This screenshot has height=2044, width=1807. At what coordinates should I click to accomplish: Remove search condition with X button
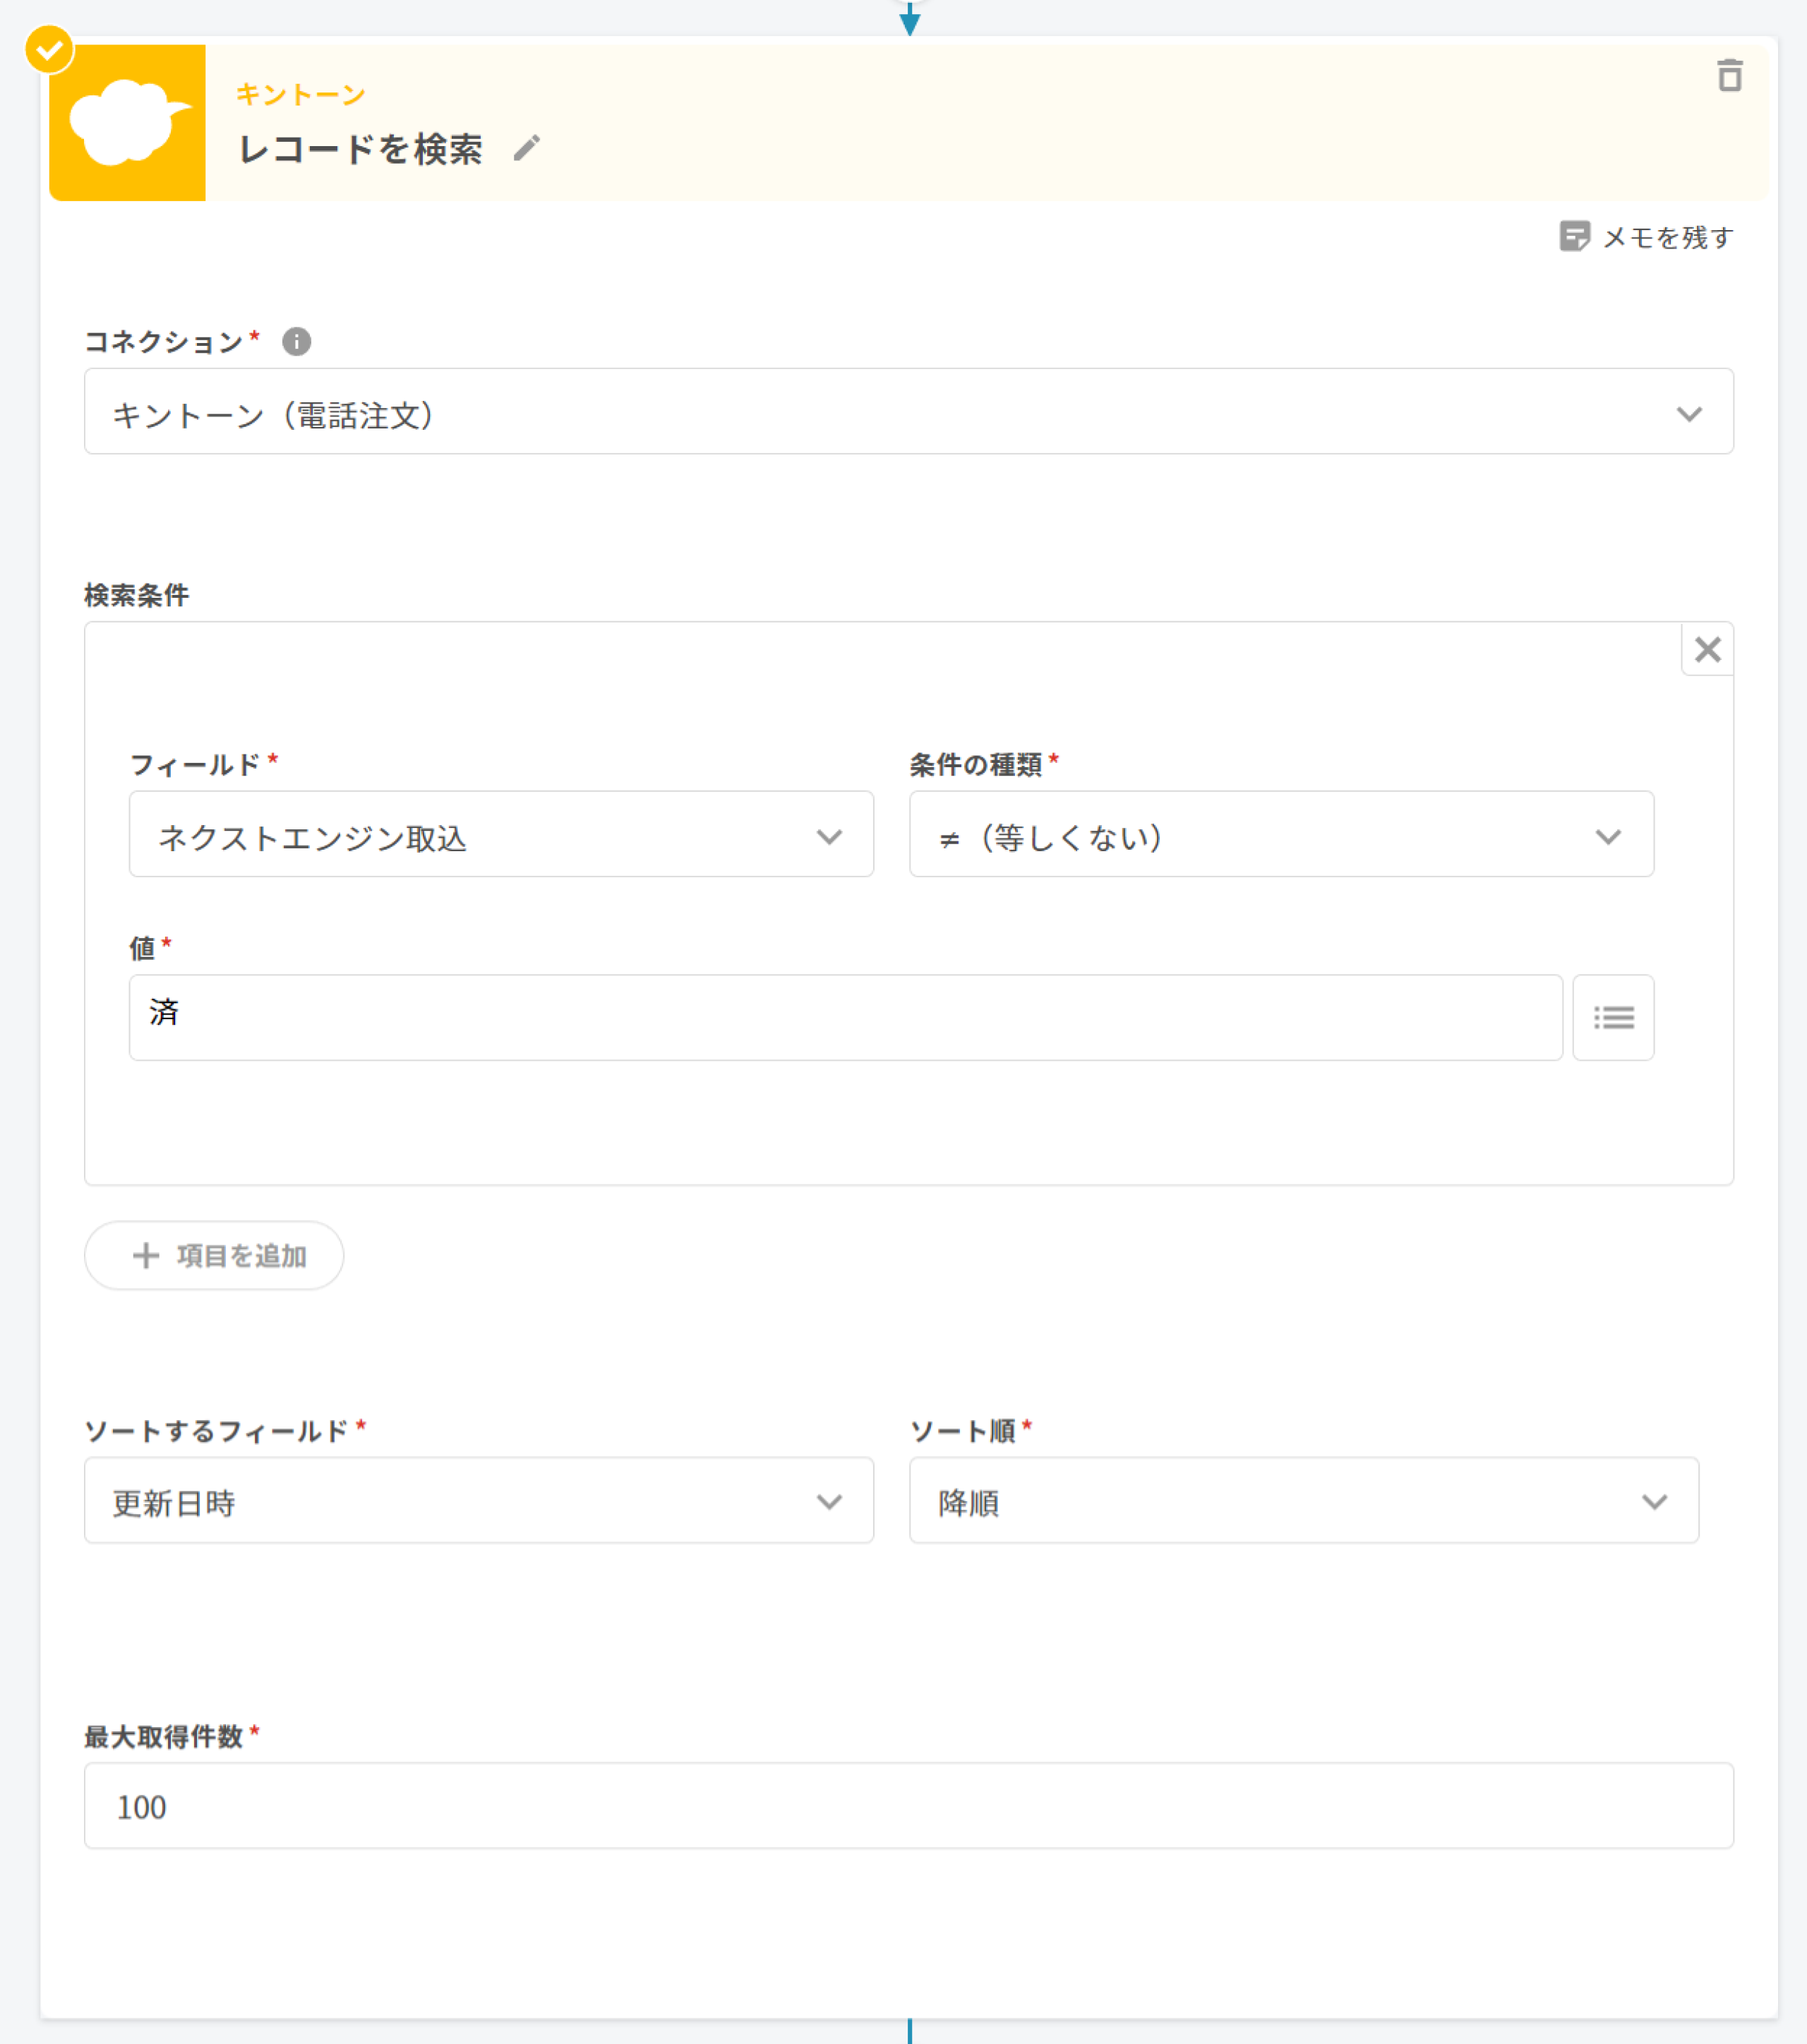(1707, 650)
